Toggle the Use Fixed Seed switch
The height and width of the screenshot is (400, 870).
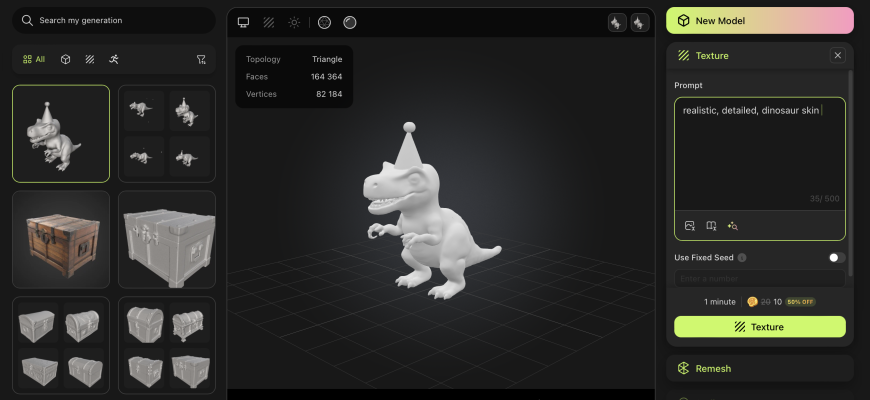[836, 257]
